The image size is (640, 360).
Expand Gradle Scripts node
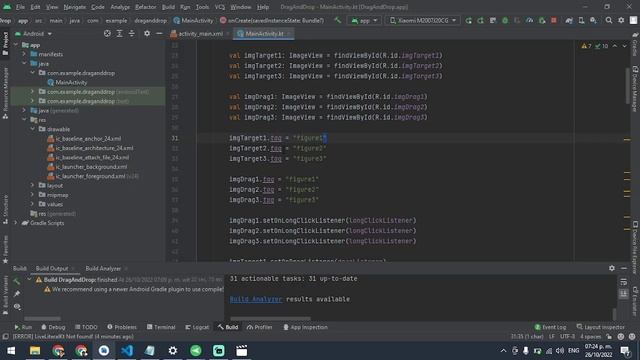click(16, 223)
